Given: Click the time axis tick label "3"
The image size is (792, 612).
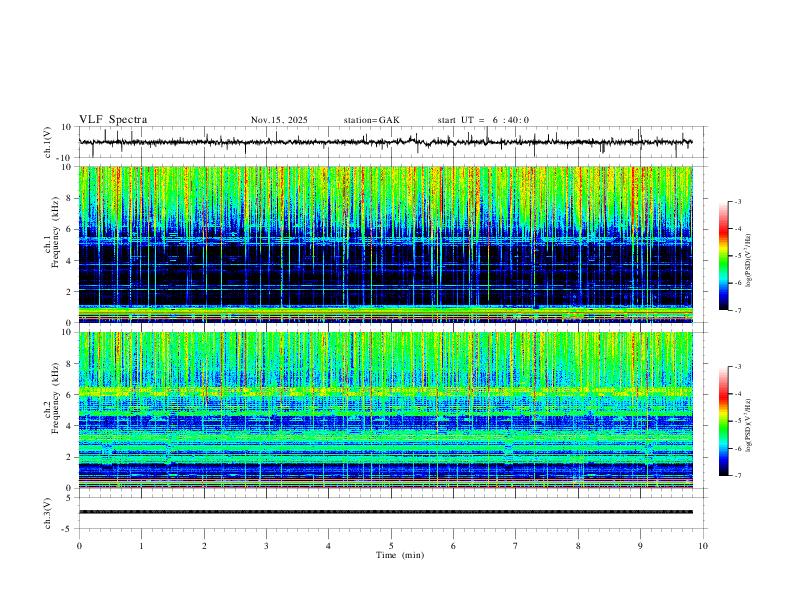Looking at the screenshot, I should (266, 546).
